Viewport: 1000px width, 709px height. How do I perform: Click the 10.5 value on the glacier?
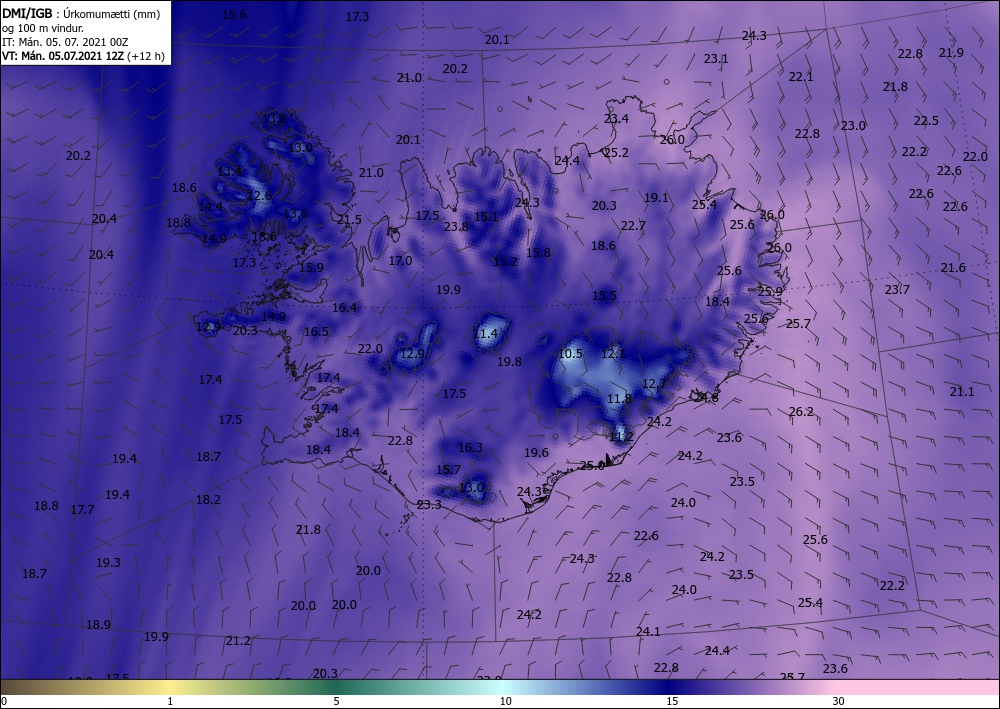click(x=570, y=353)
